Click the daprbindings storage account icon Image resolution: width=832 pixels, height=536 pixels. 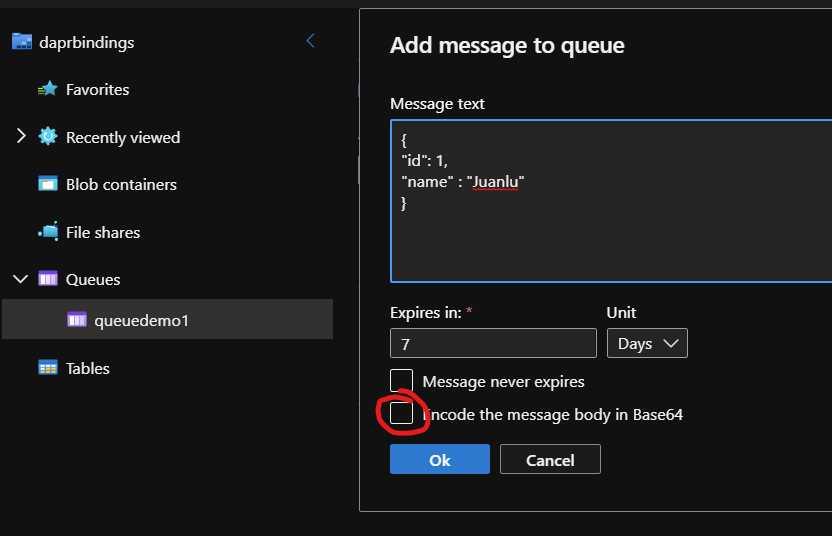(x=22, y=42)
